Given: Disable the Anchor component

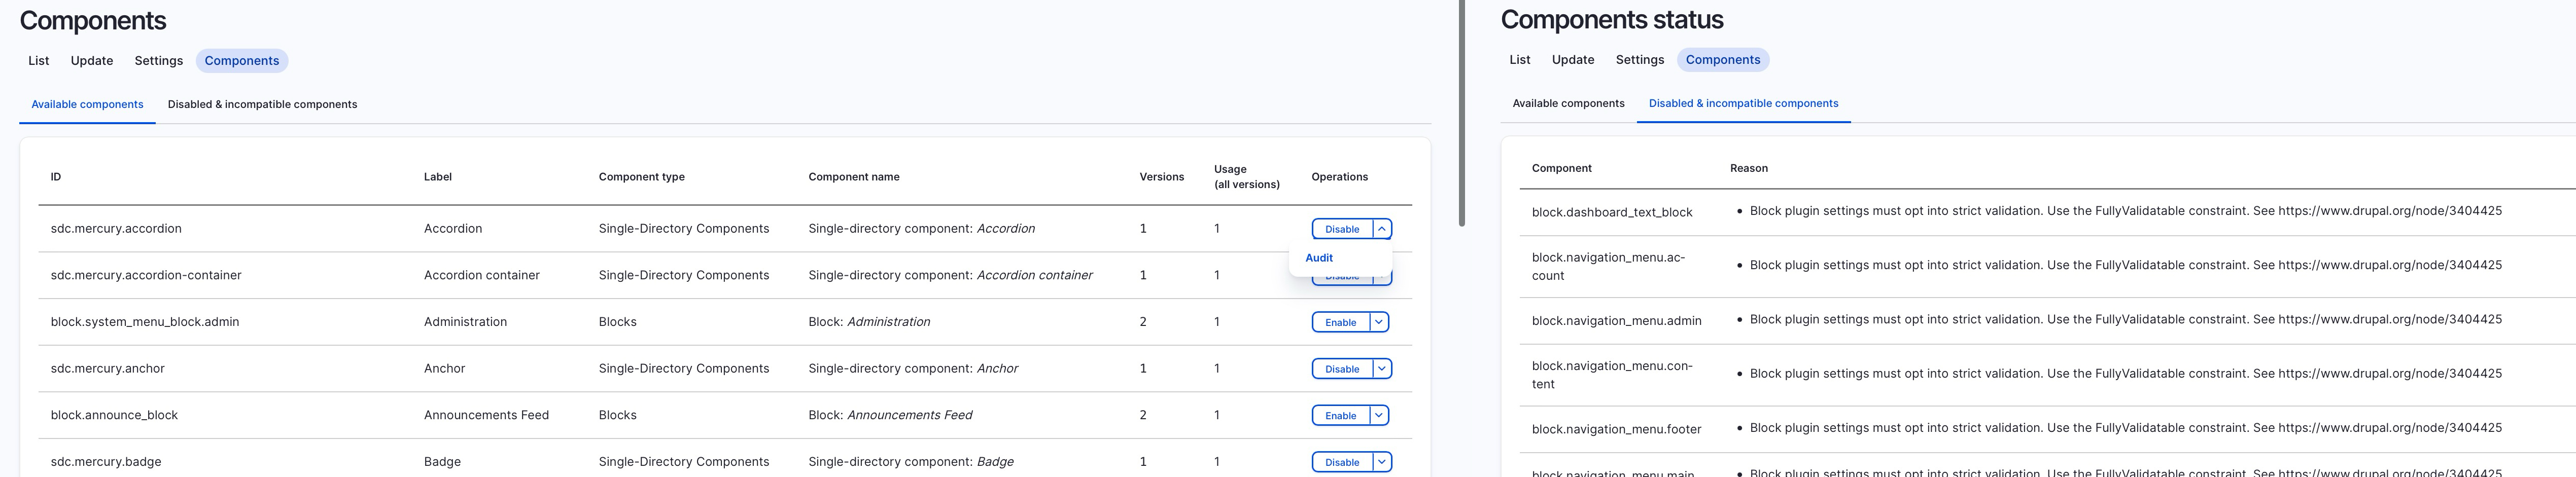Looking at the screenshot, I should [x=1342, y=369].
